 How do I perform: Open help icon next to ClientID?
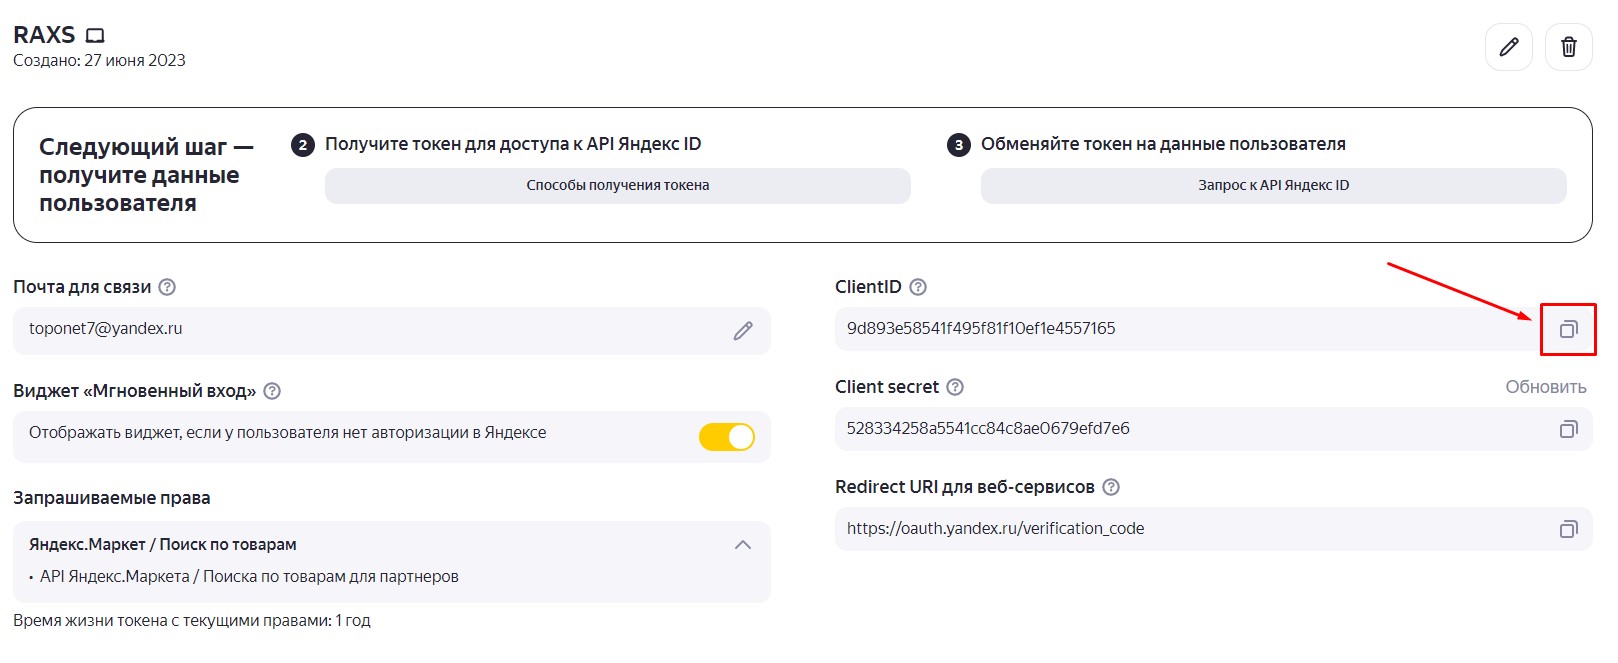click(x=918, y=287)
